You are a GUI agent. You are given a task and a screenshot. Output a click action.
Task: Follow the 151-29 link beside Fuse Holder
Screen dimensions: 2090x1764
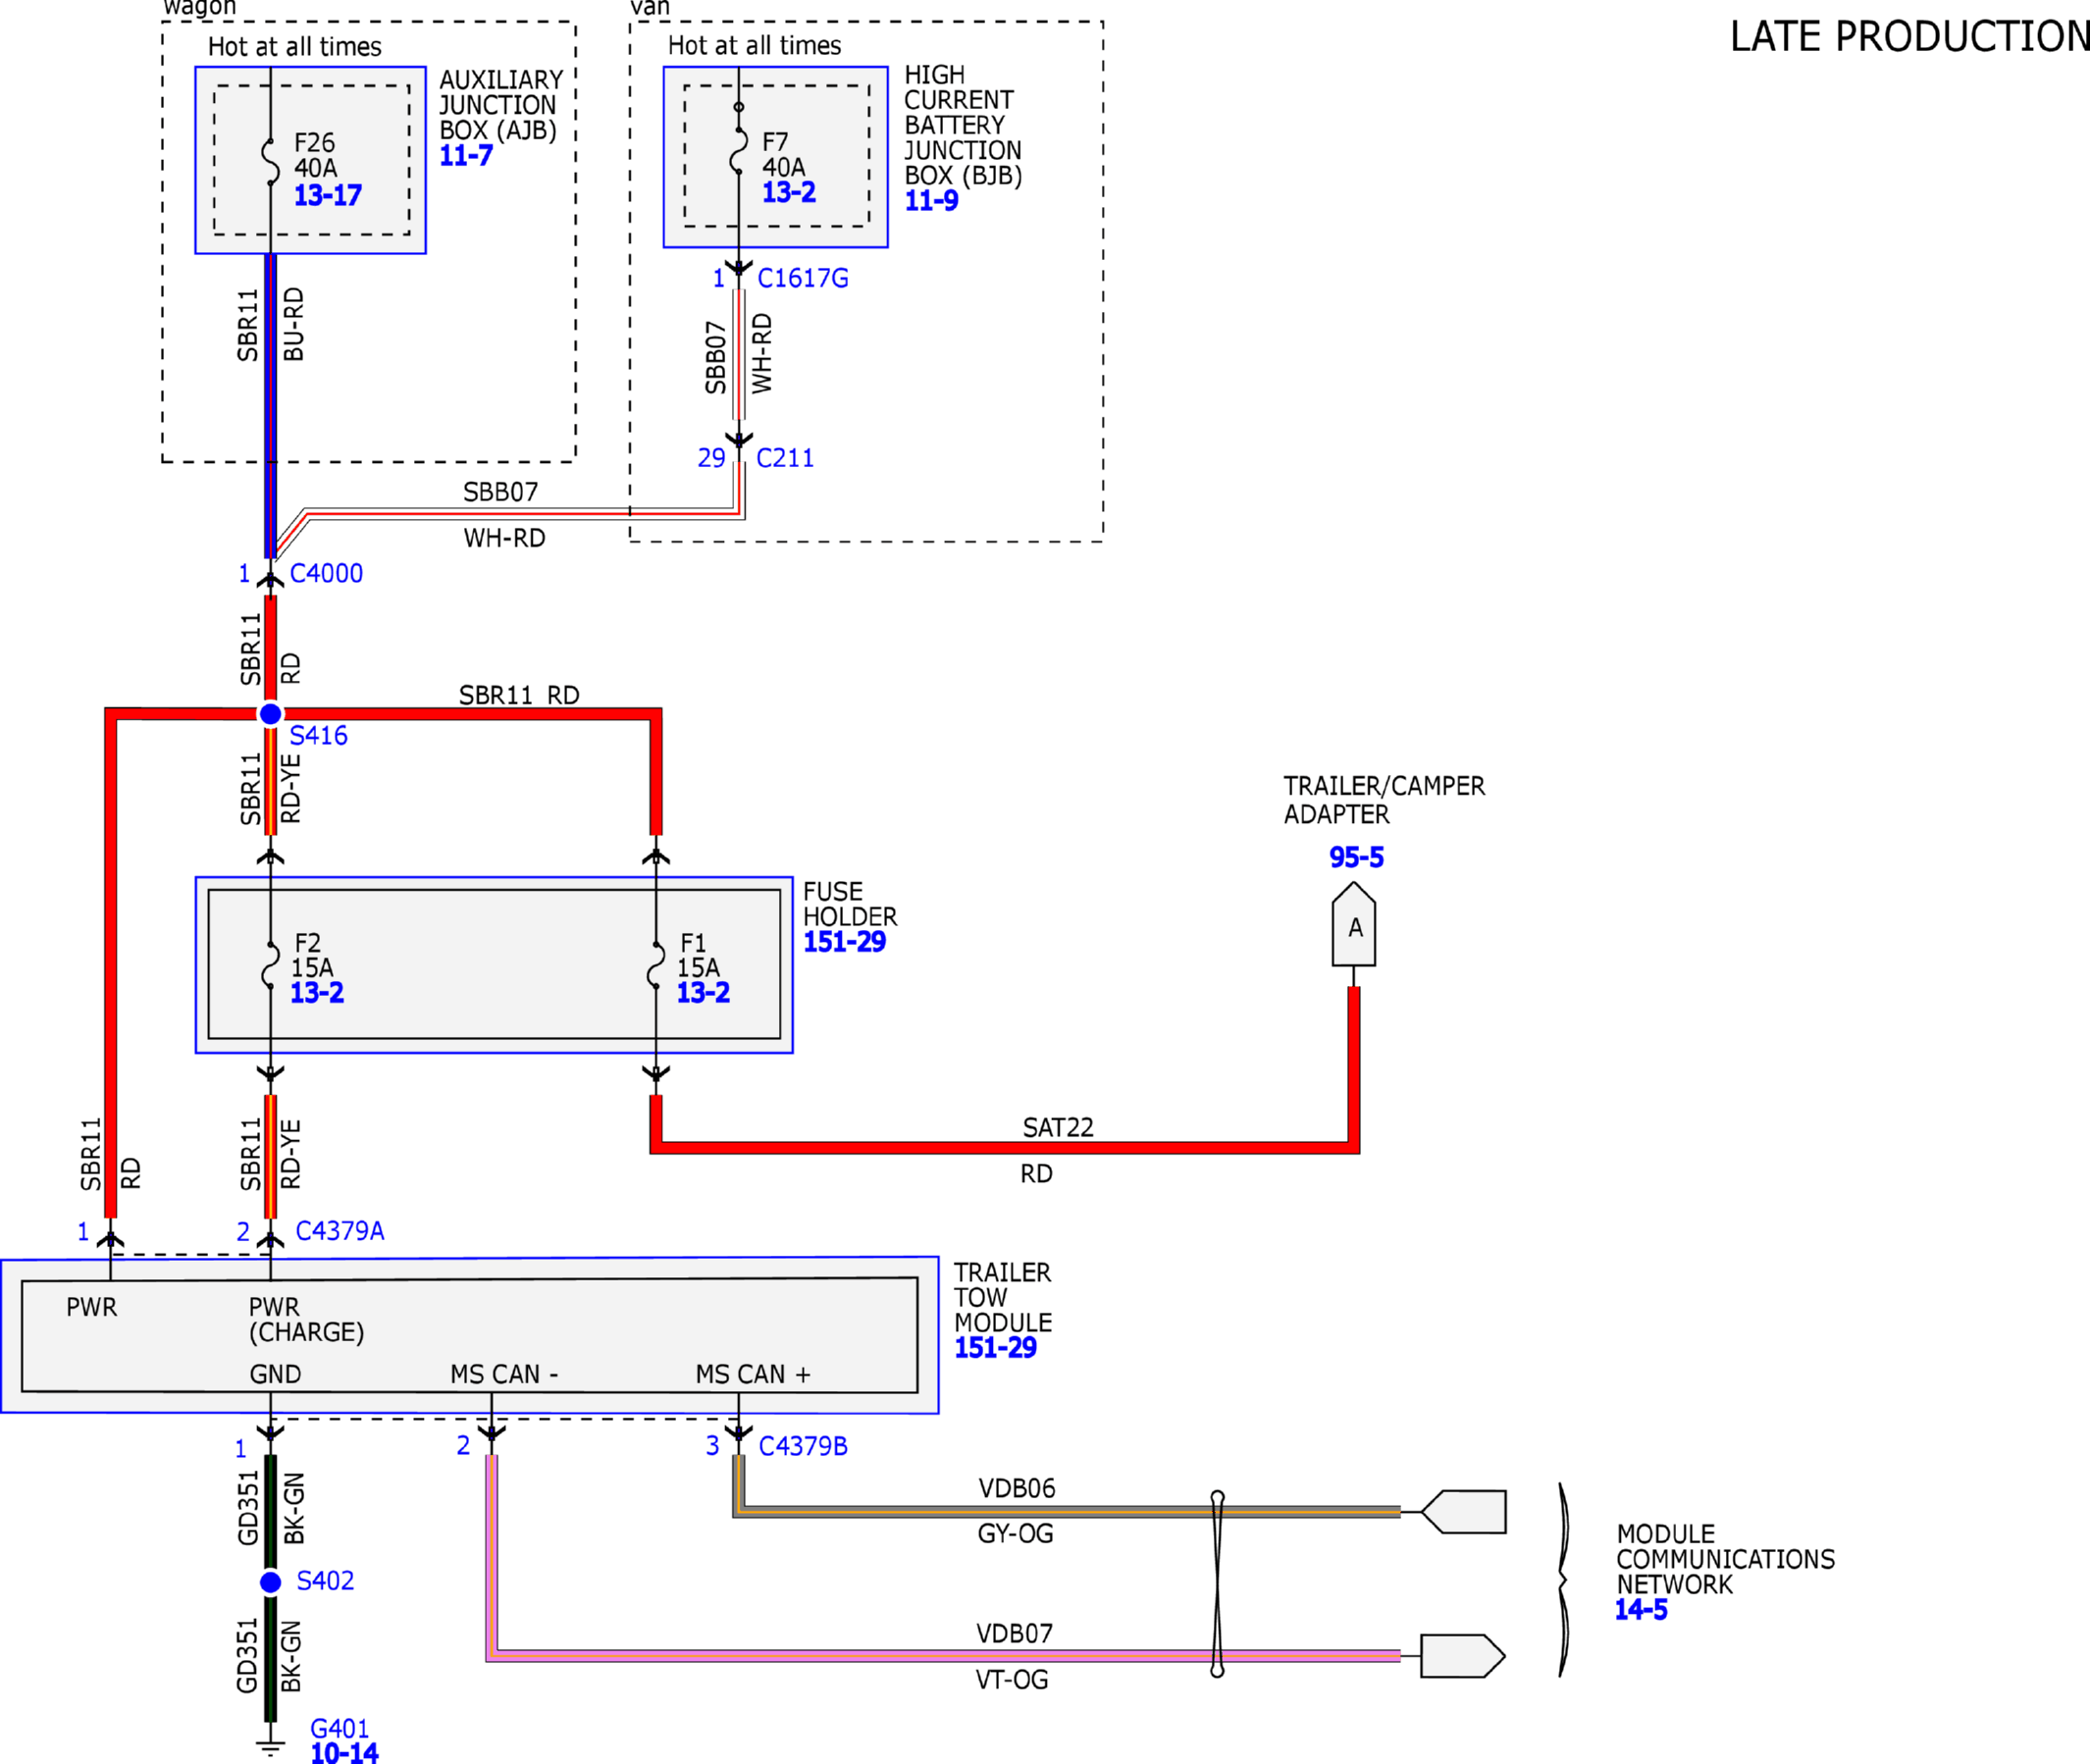pos(844,941)
